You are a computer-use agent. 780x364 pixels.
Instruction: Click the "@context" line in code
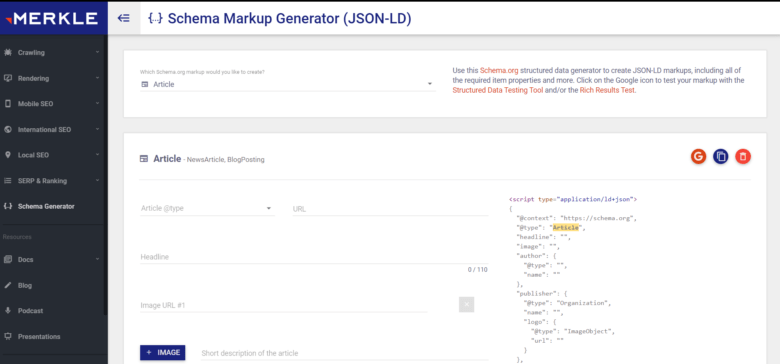click(x=577, y=218)
